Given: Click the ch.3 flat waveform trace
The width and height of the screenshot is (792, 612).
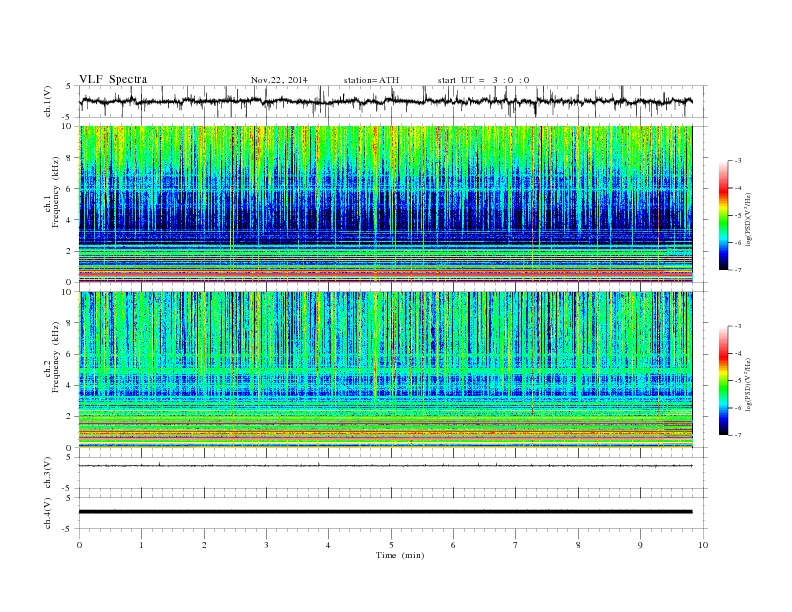Looking at the screenshot, I should [x=385, y=466].
